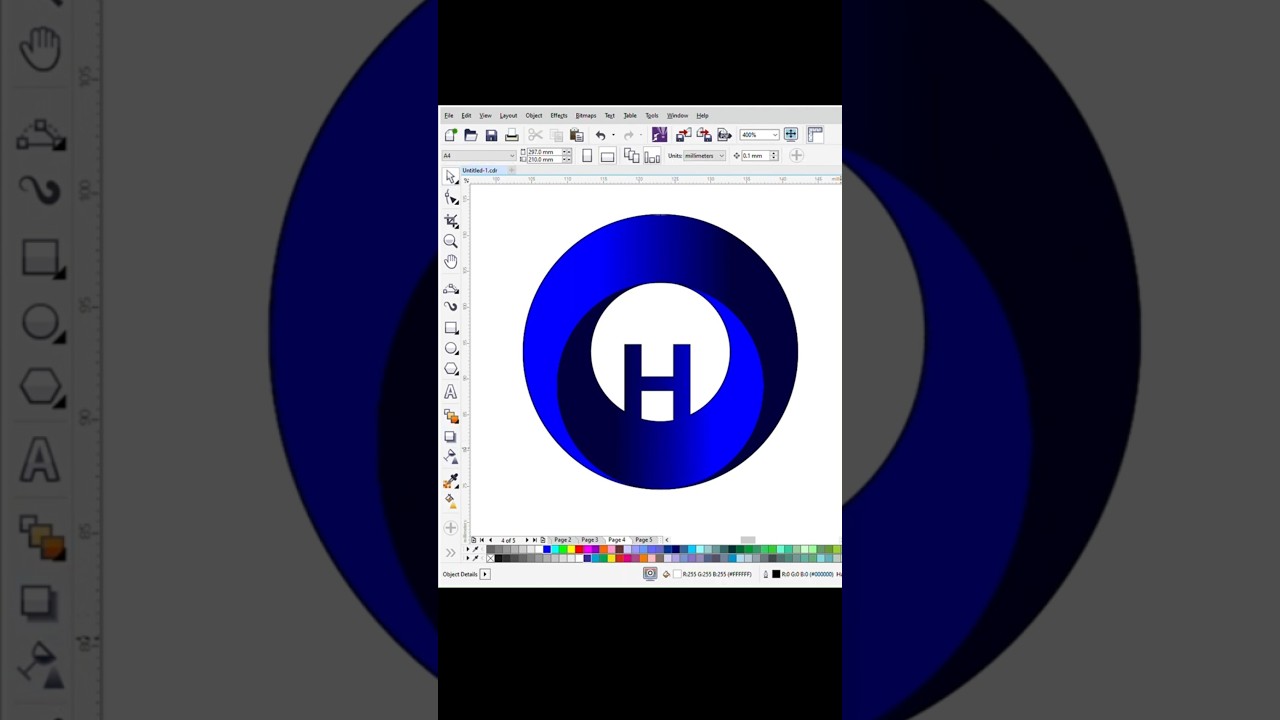Select the Interactive Fill tool
The image size is (1280, 720).
click(451, 500)
